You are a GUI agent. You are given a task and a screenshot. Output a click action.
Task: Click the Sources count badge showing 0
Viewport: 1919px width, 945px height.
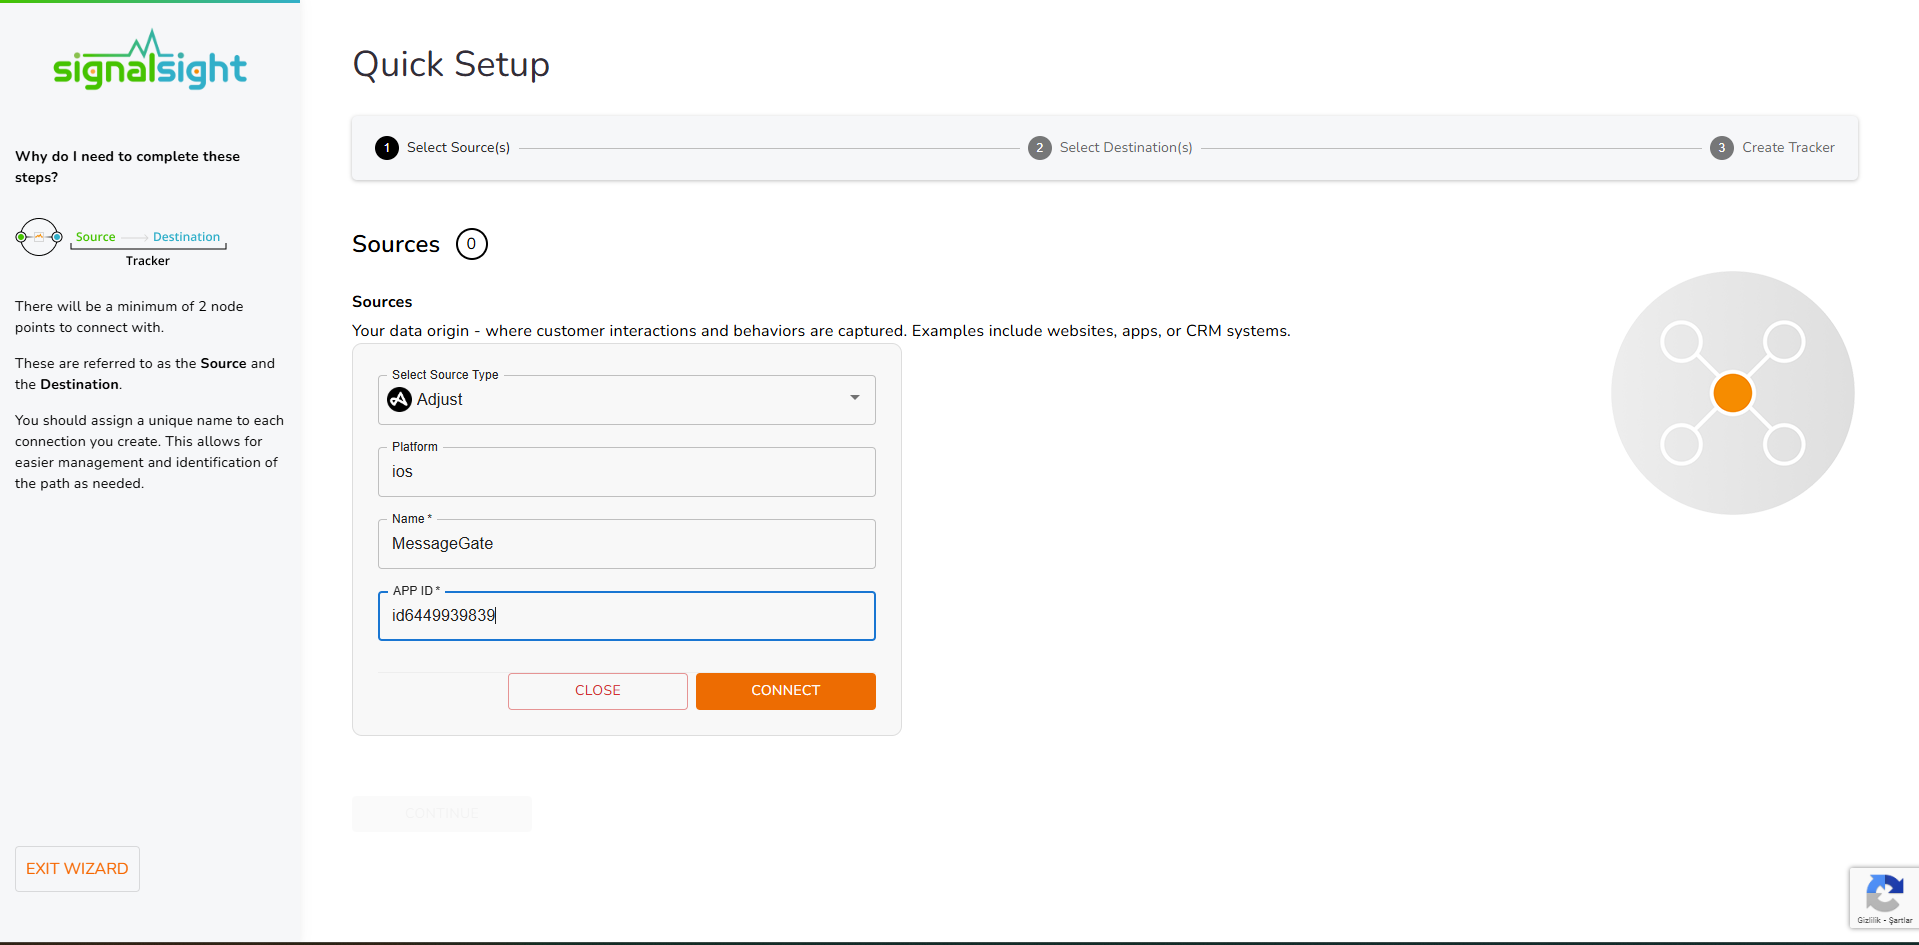[472, 244]
